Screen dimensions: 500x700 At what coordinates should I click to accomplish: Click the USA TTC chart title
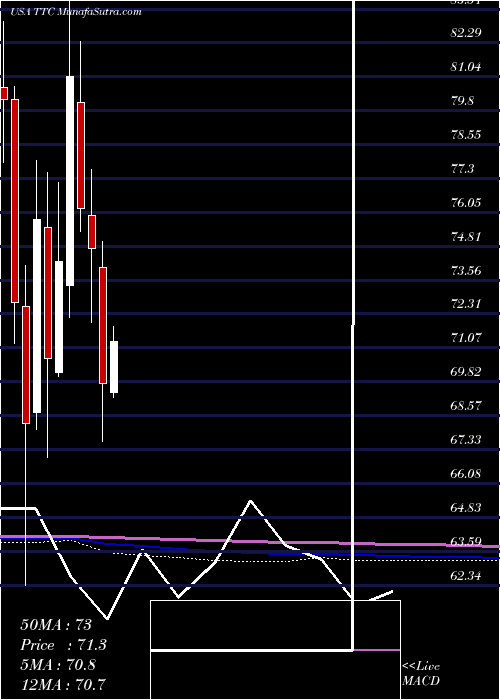coord(75,12)
